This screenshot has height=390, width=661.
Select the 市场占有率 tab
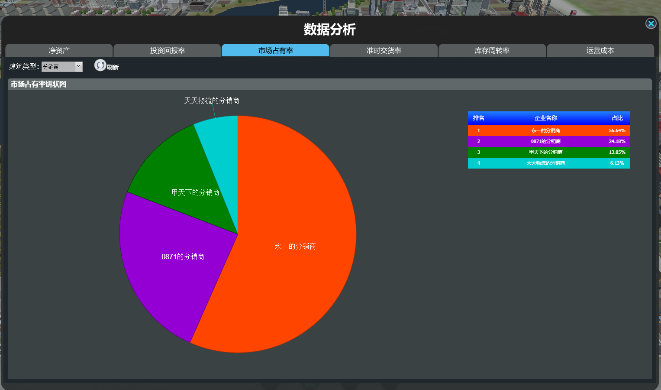tap(275, 51)
